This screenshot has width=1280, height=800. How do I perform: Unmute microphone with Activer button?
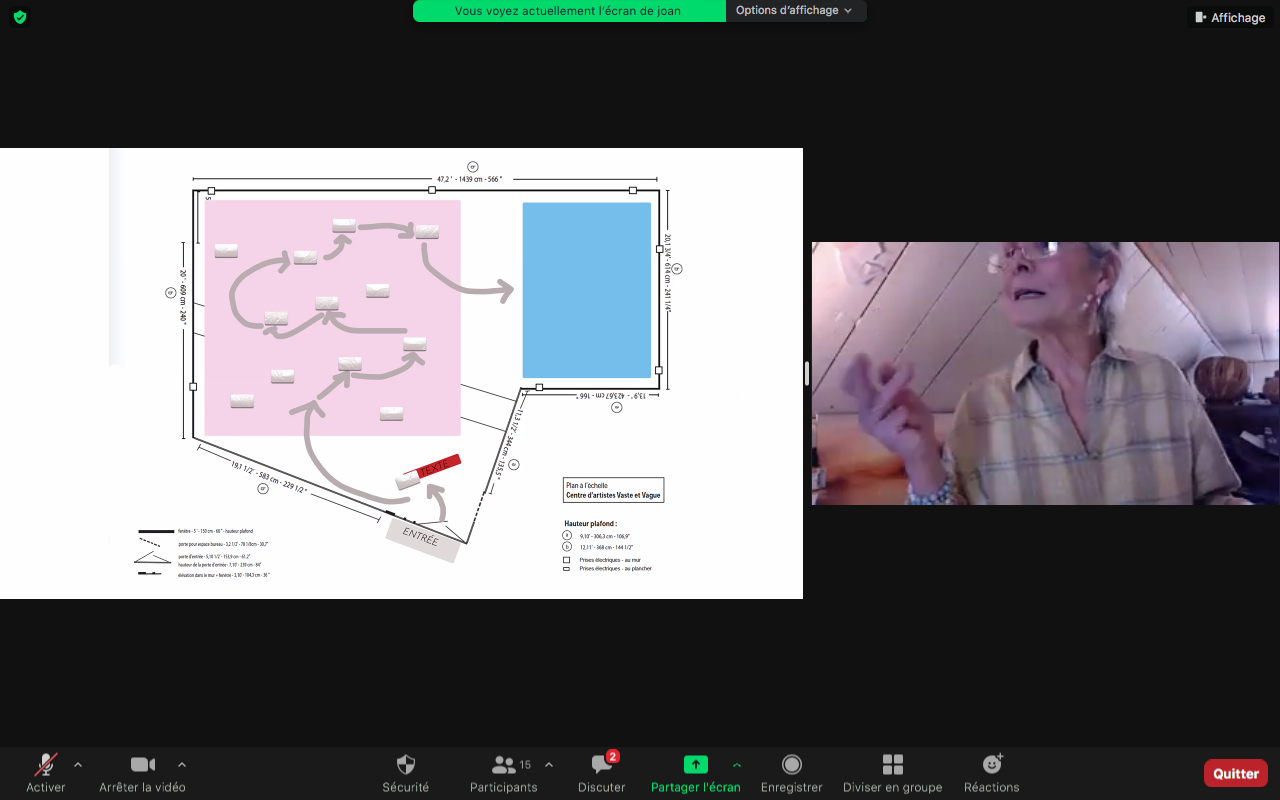point(46,772)
